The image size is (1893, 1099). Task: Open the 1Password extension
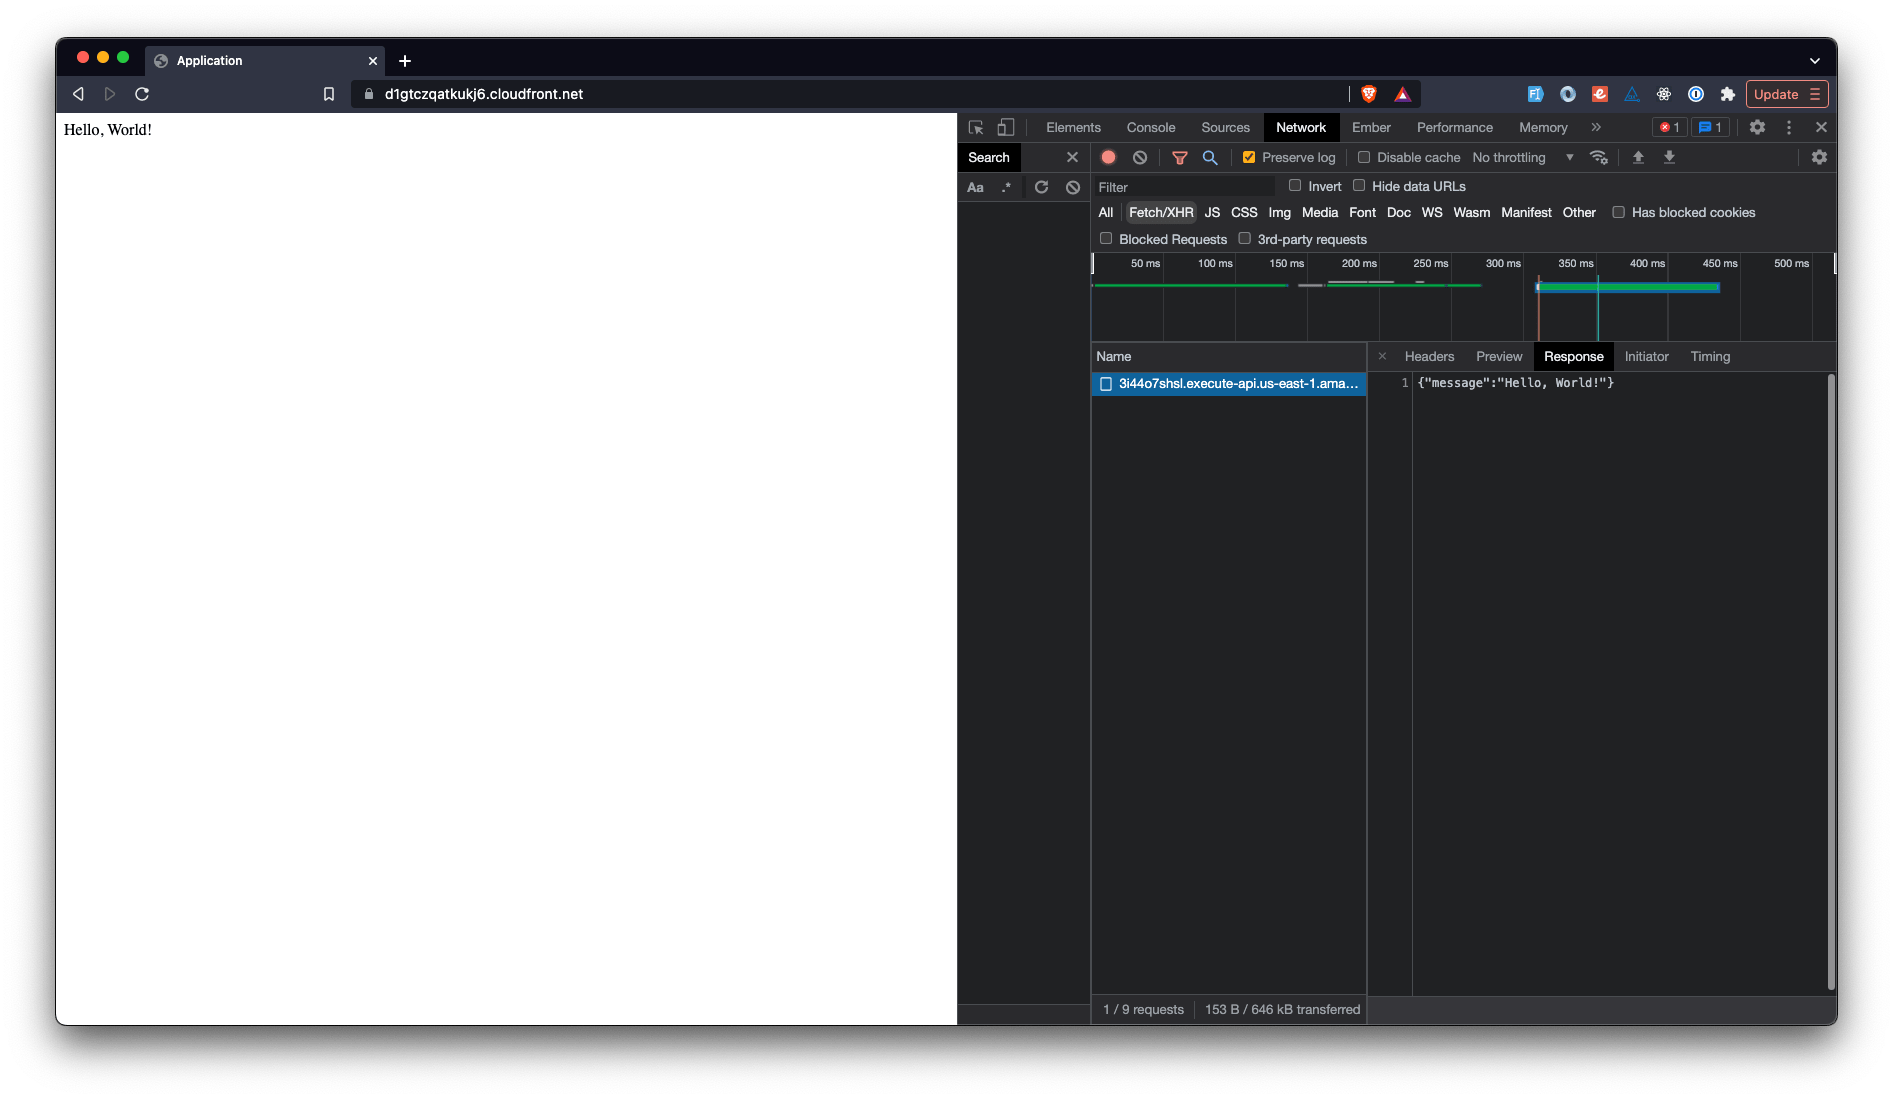pyautogui.click(x=1696, y=93)
